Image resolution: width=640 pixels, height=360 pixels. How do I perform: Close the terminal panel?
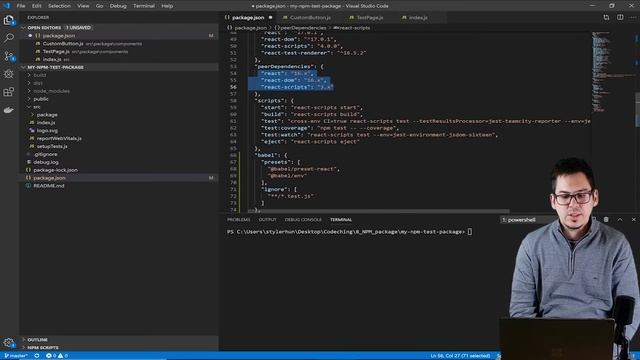pos(633,220)
